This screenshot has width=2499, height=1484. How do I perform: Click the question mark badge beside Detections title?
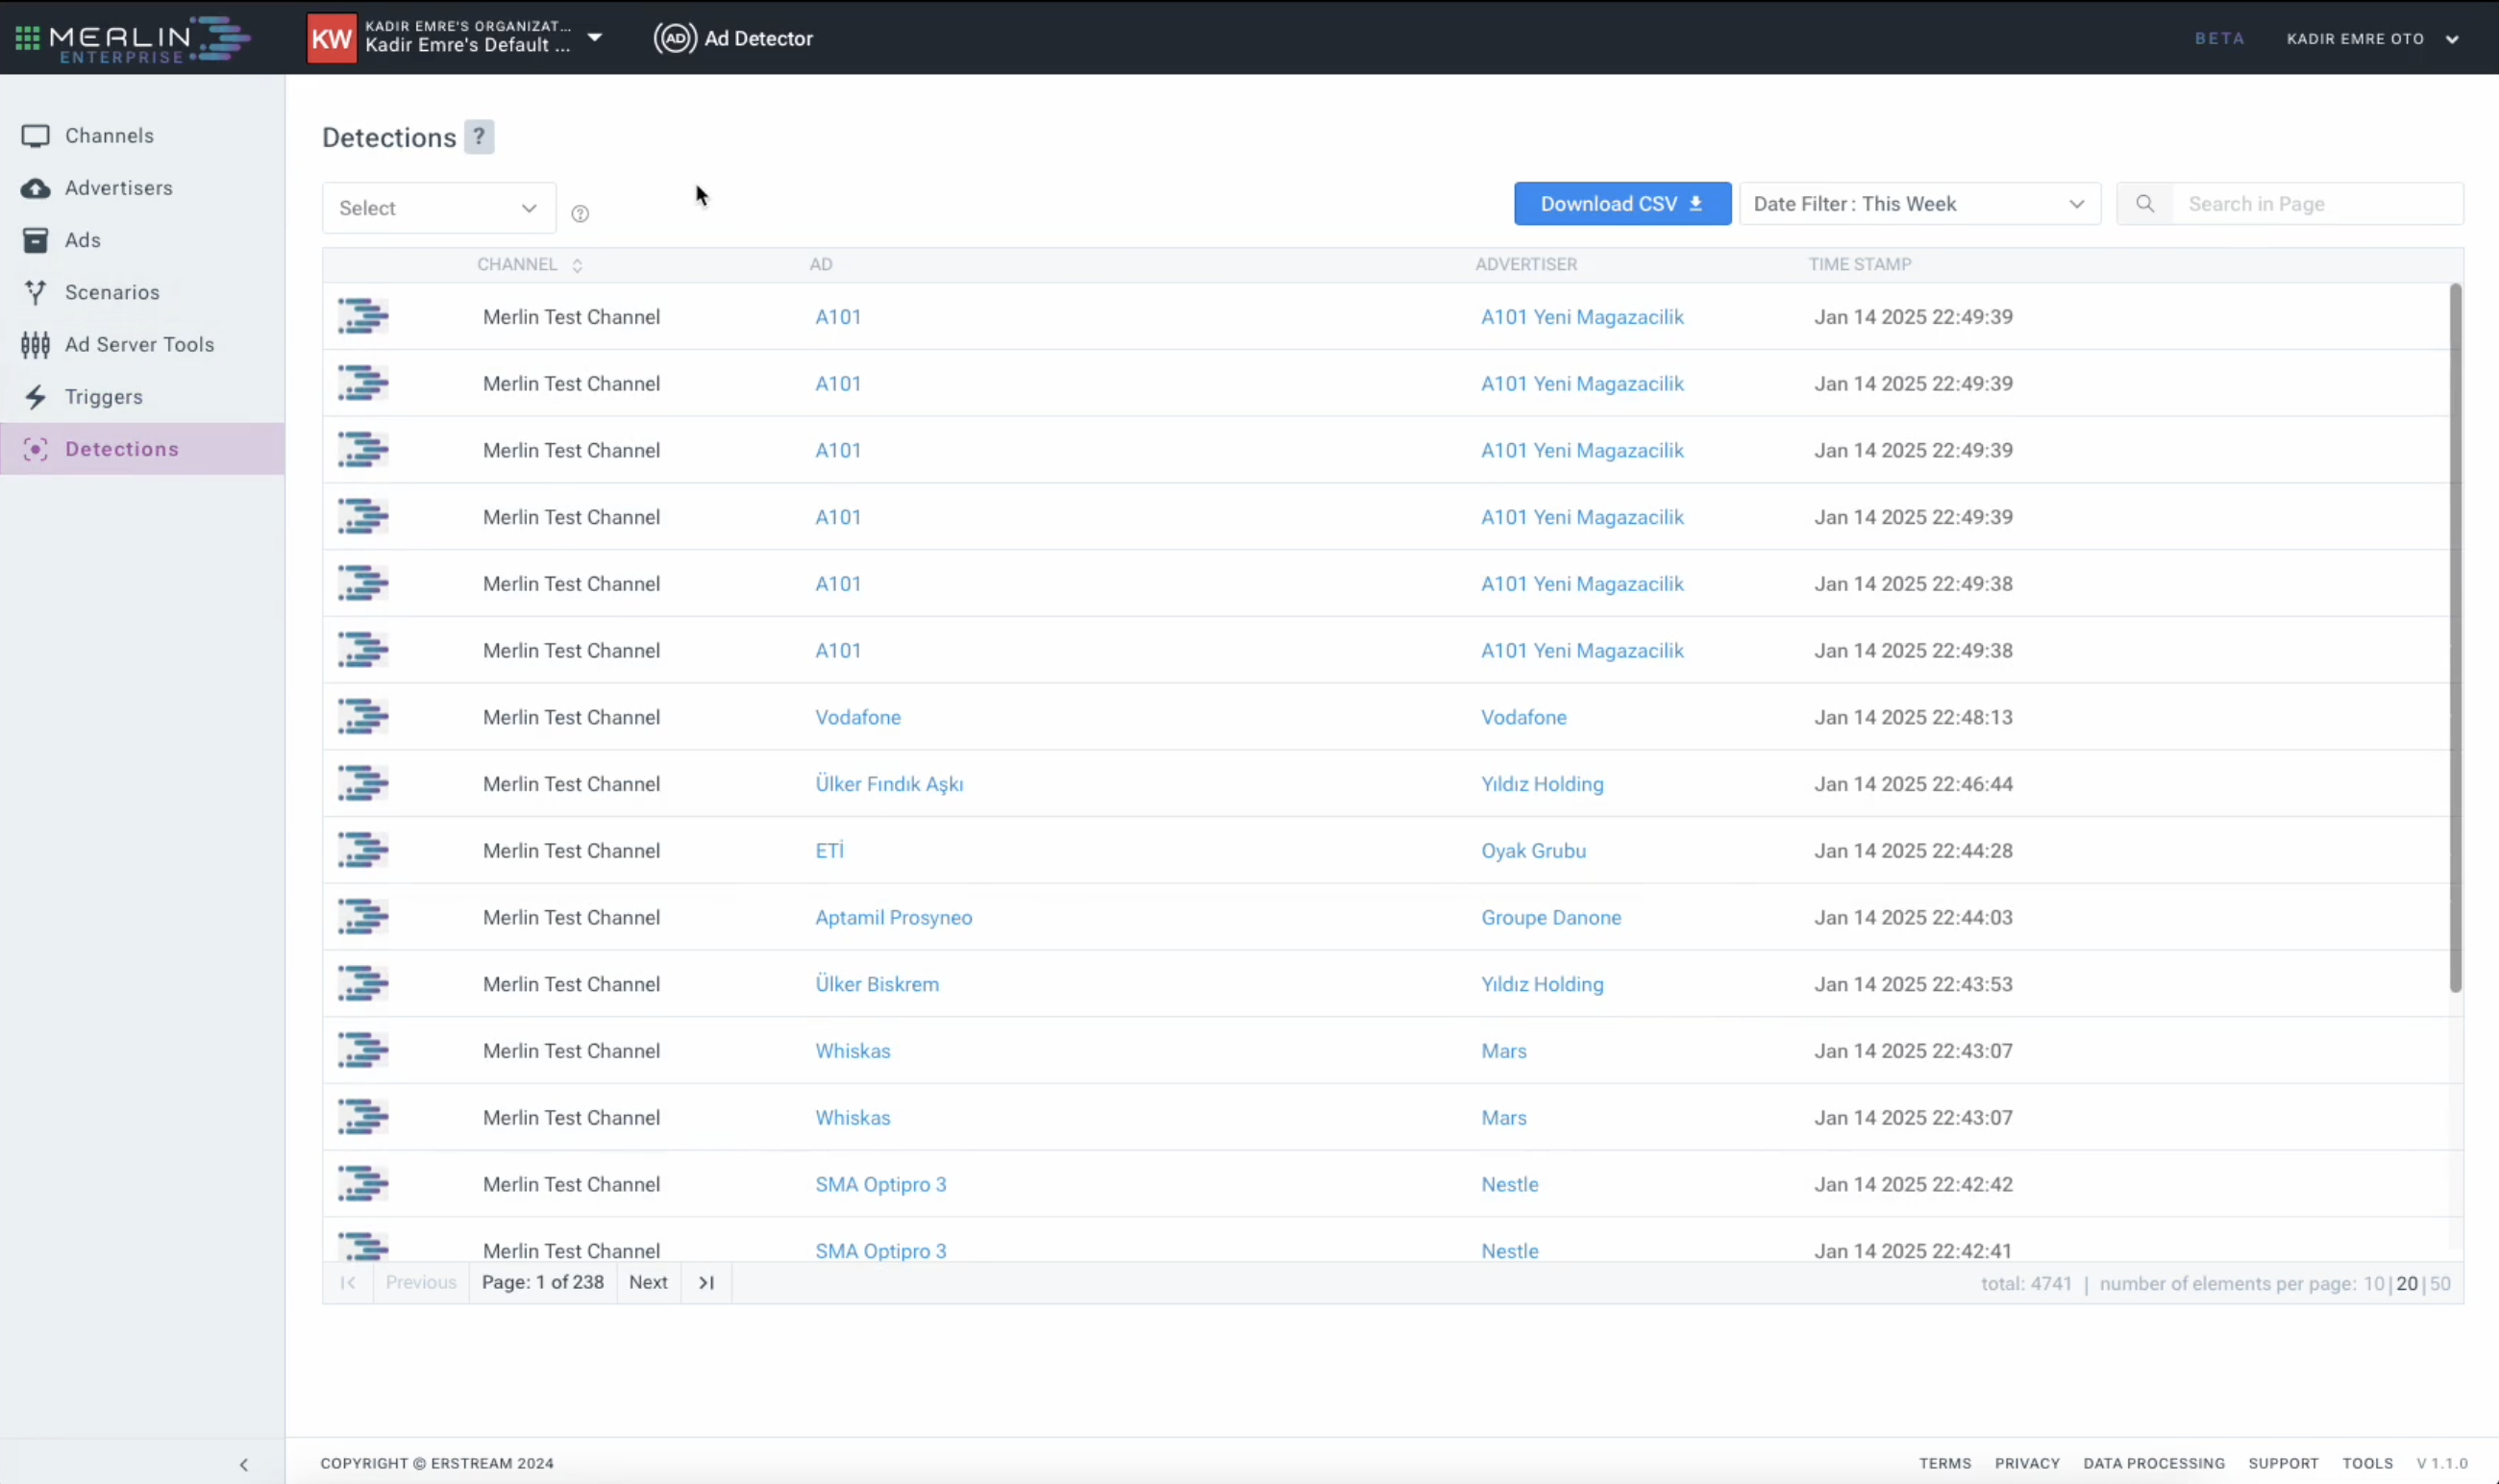pos(479,137)
